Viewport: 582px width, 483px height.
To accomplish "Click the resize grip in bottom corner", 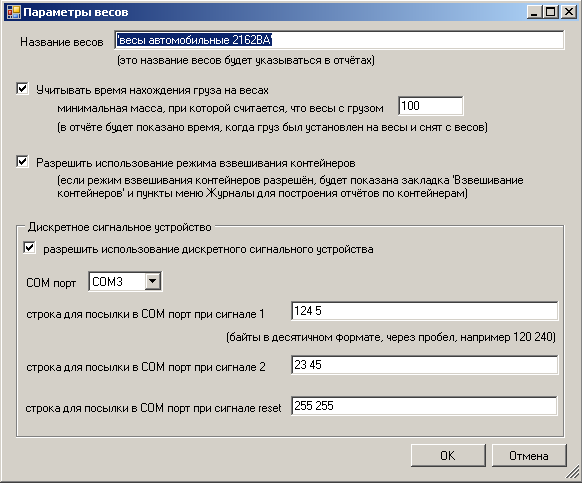I will click(x=572, y=473).
